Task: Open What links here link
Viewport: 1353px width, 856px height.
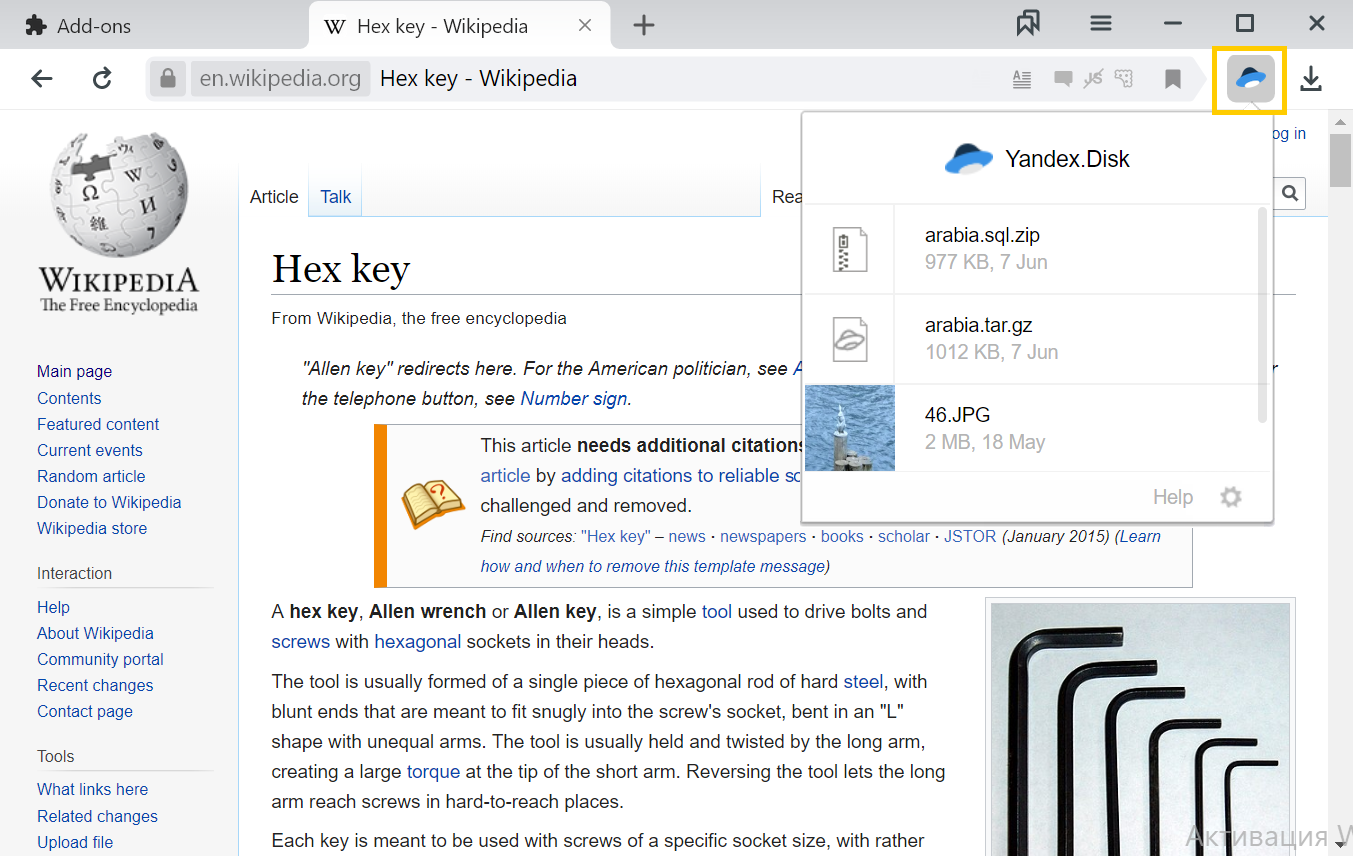Action: tap(92, 790)
